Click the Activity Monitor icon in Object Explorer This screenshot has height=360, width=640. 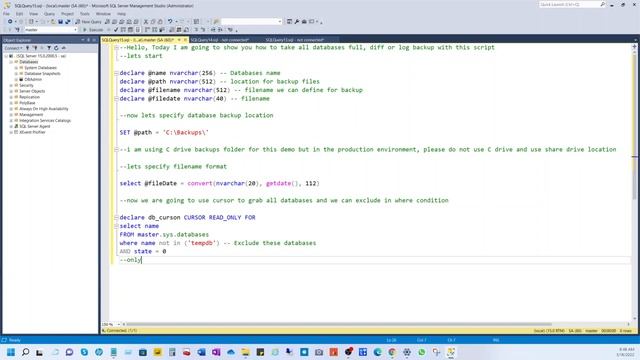click(64, 48)
